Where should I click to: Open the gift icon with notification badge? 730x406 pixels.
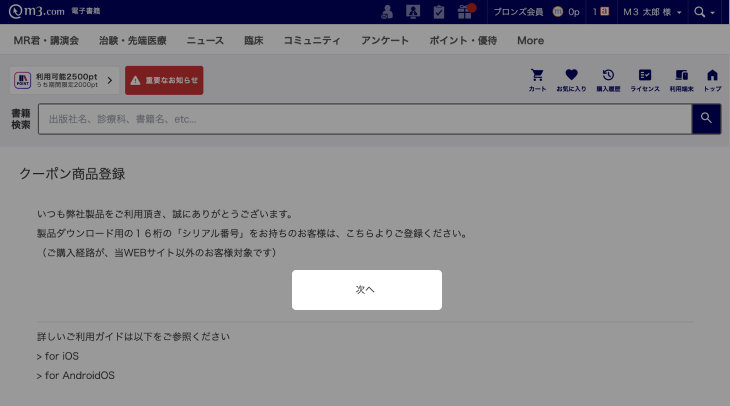(466, 12)
